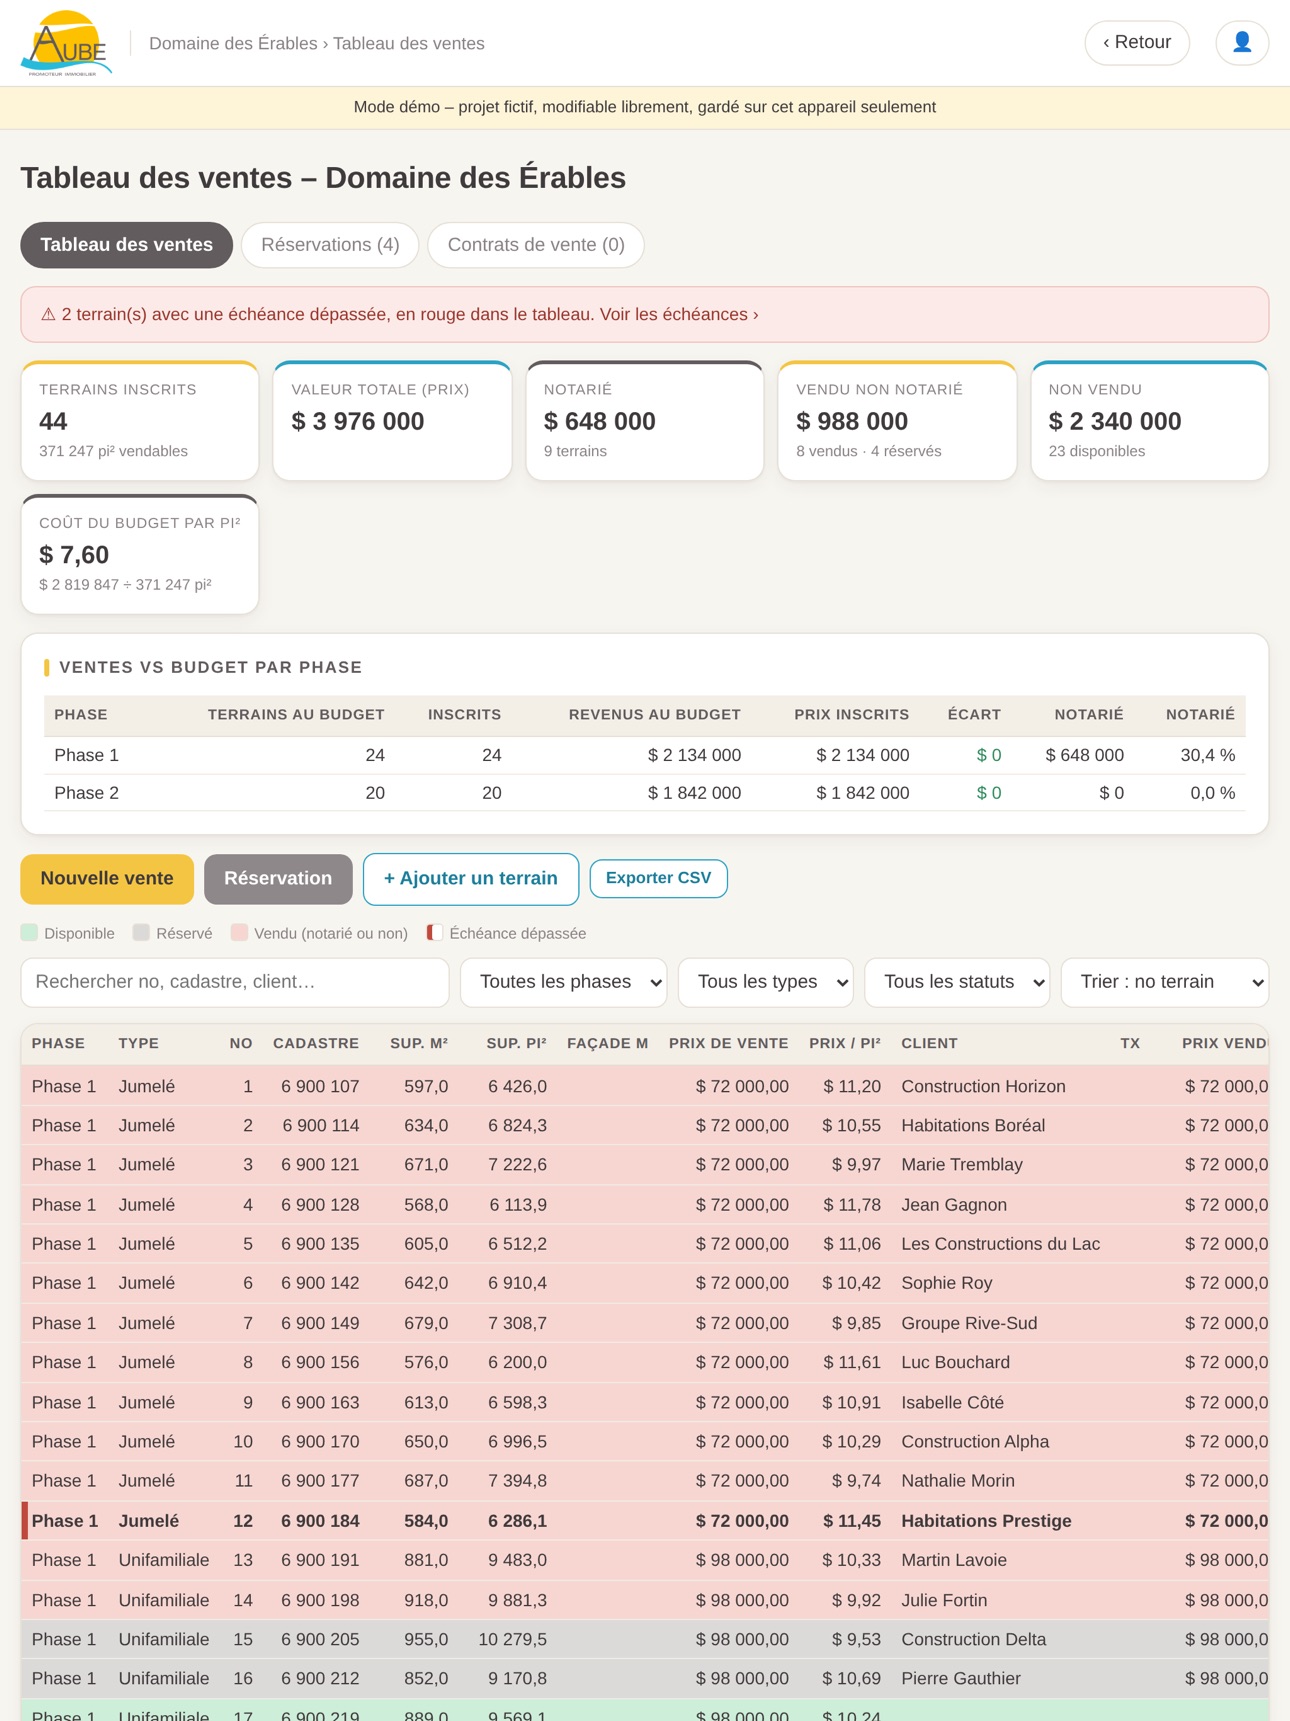Click the Construction Delta row

click(645, 1639)
